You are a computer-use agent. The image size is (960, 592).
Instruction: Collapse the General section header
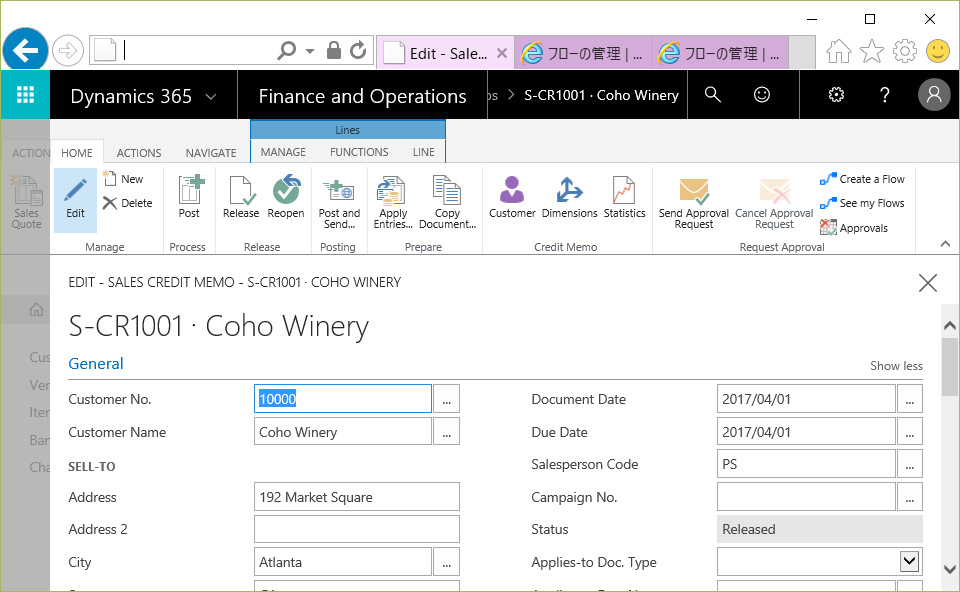[x=96, y=364]
